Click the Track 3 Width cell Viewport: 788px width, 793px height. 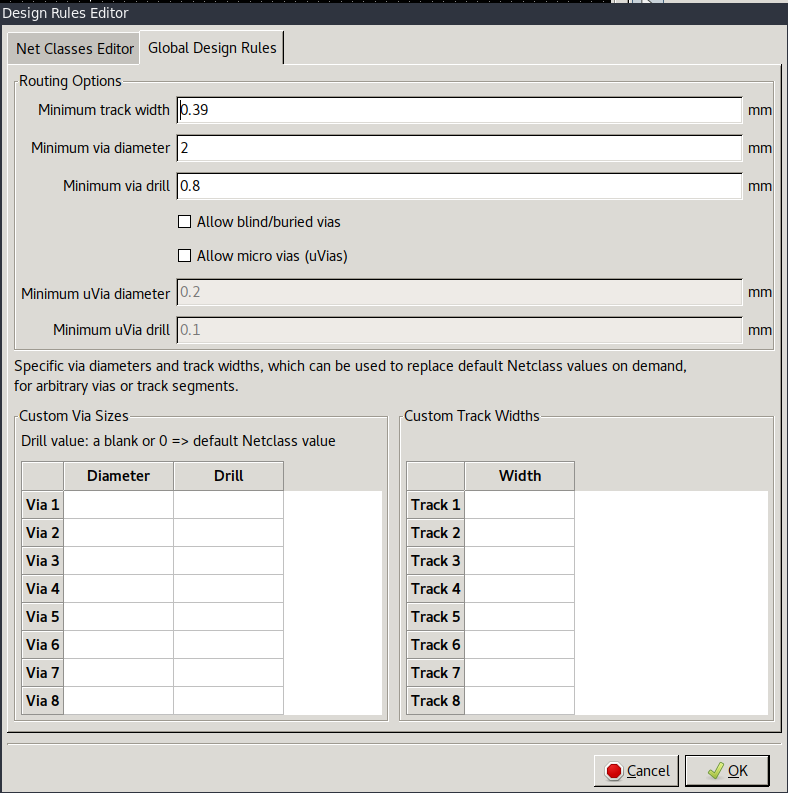[519, 560]
